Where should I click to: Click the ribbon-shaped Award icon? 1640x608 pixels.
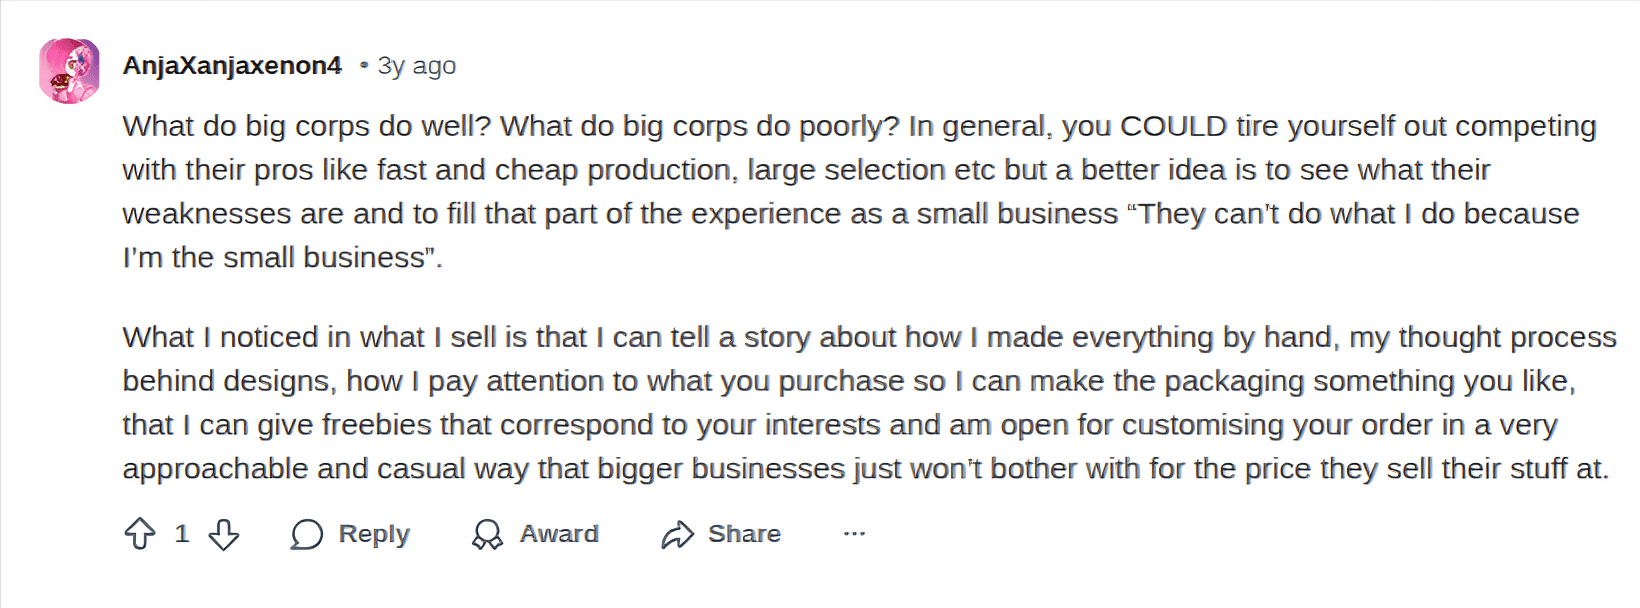(x=489, y=534)
